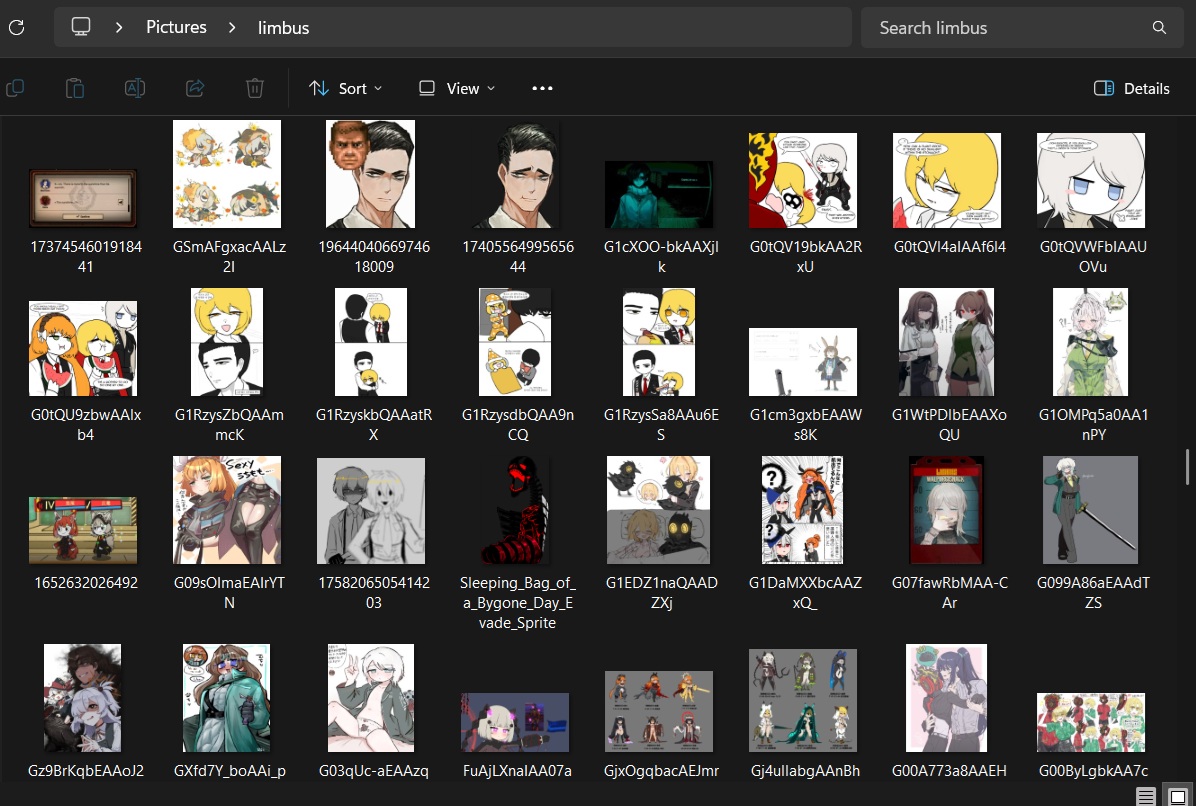
Task: Select thumbnail of G1EDZ1naQAADZXj
Action: pyautogui.click(x=659, y=510)
